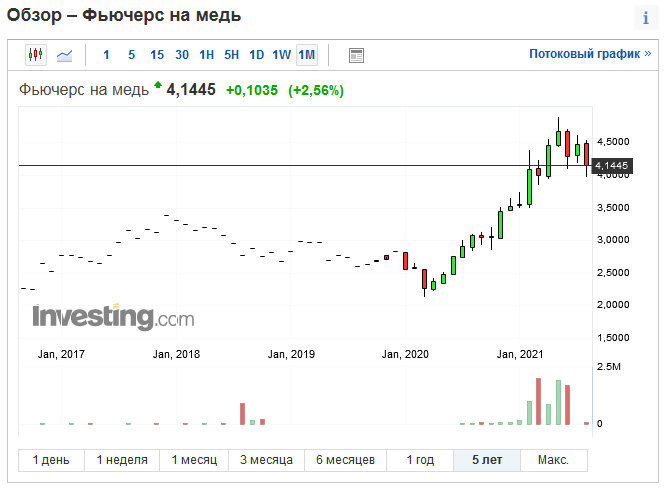Click the 1,5000 price axis label
670x489 pixels.
point(613,338)
